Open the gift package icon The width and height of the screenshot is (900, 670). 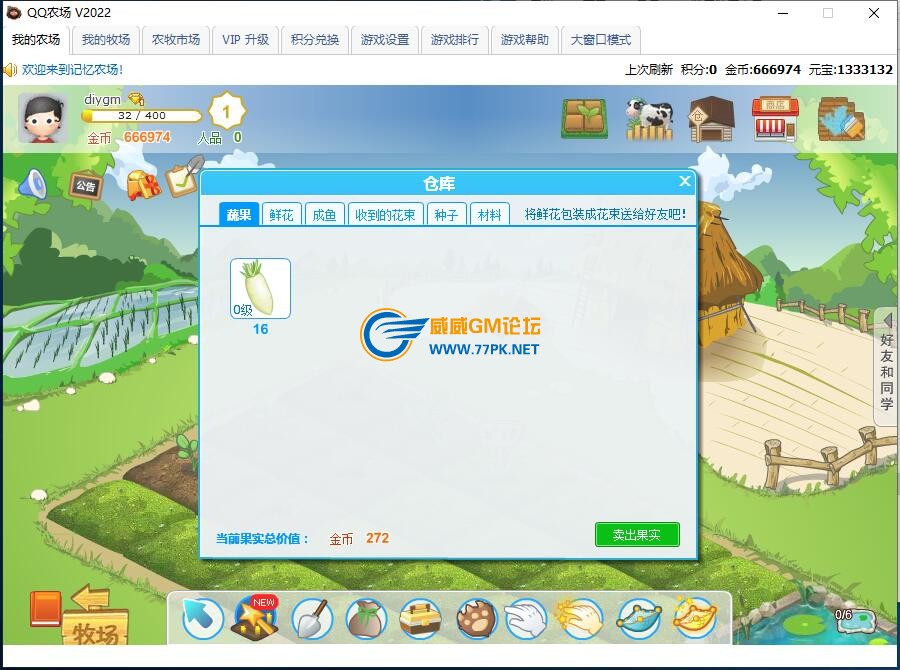coord(143,185)
